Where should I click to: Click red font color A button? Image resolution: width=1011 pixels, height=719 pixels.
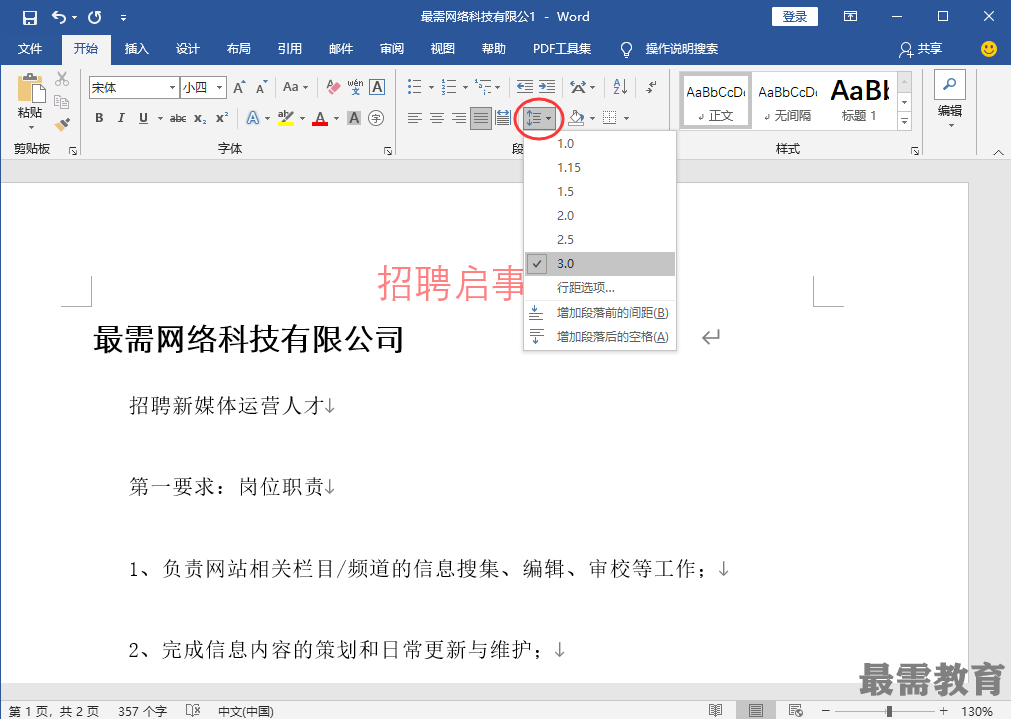pos(320,118)
